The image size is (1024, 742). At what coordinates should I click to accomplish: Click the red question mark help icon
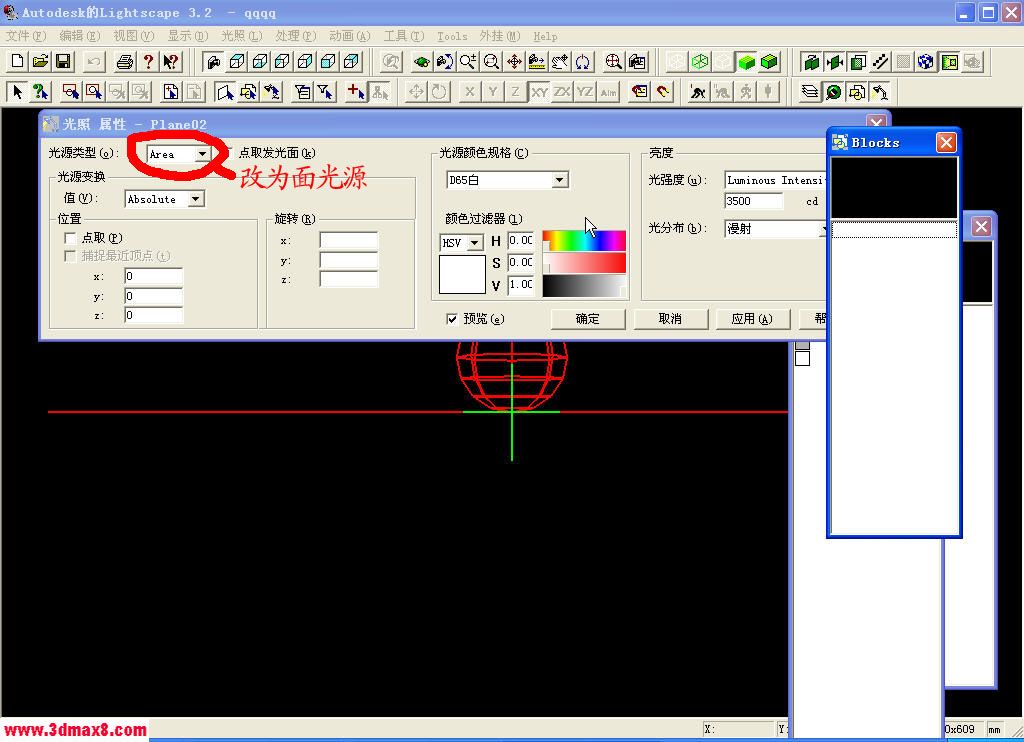coord(148,61)
